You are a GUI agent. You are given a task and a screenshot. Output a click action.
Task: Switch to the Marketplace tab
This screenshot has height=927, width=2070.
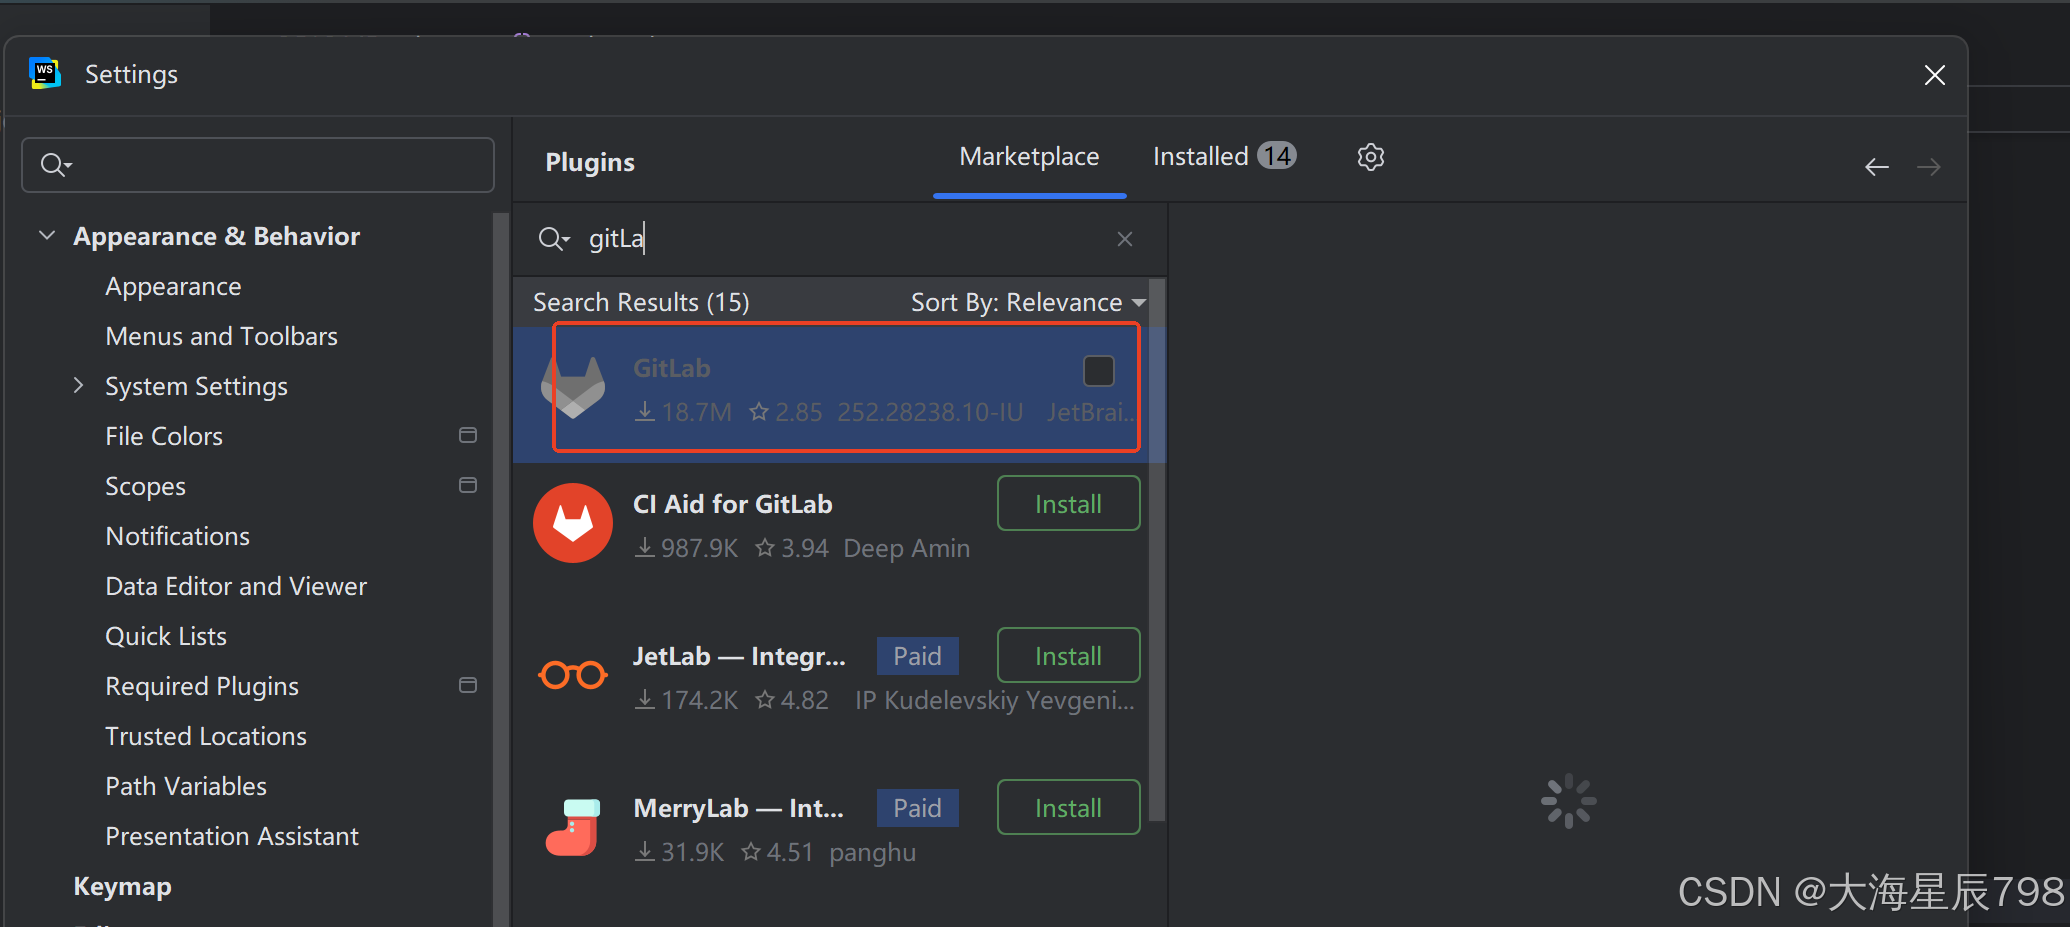[1029, 157]
